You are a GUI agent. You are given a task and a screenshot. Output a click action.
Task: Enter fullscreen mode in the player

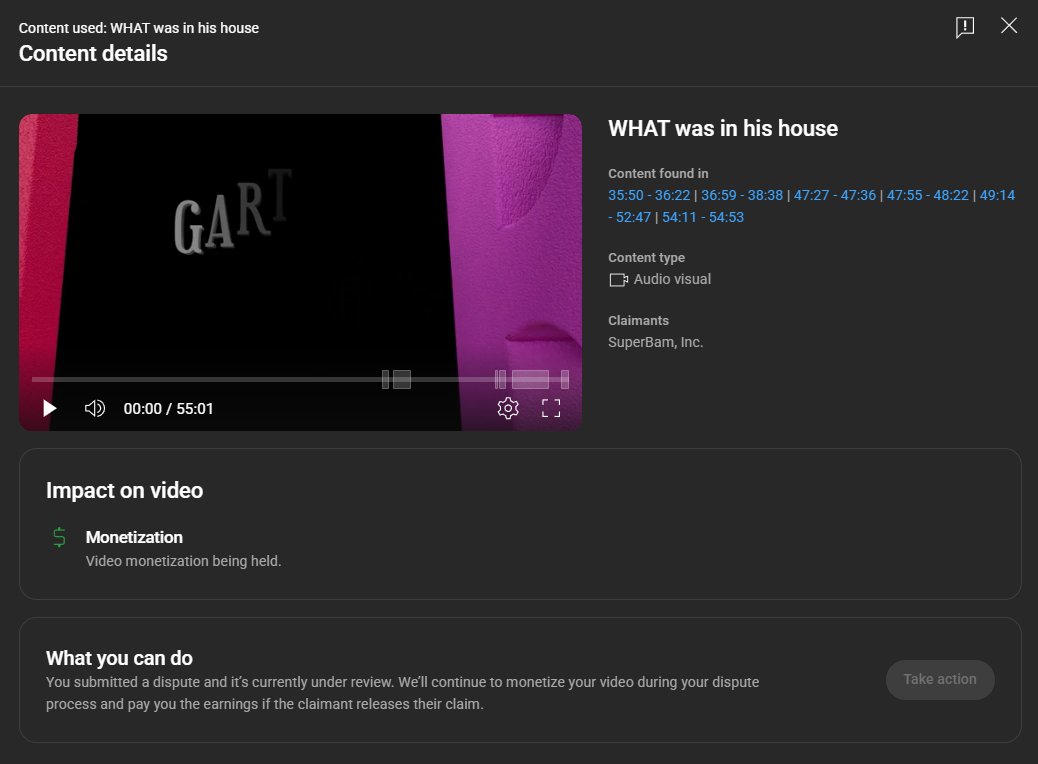pos(551,408)
